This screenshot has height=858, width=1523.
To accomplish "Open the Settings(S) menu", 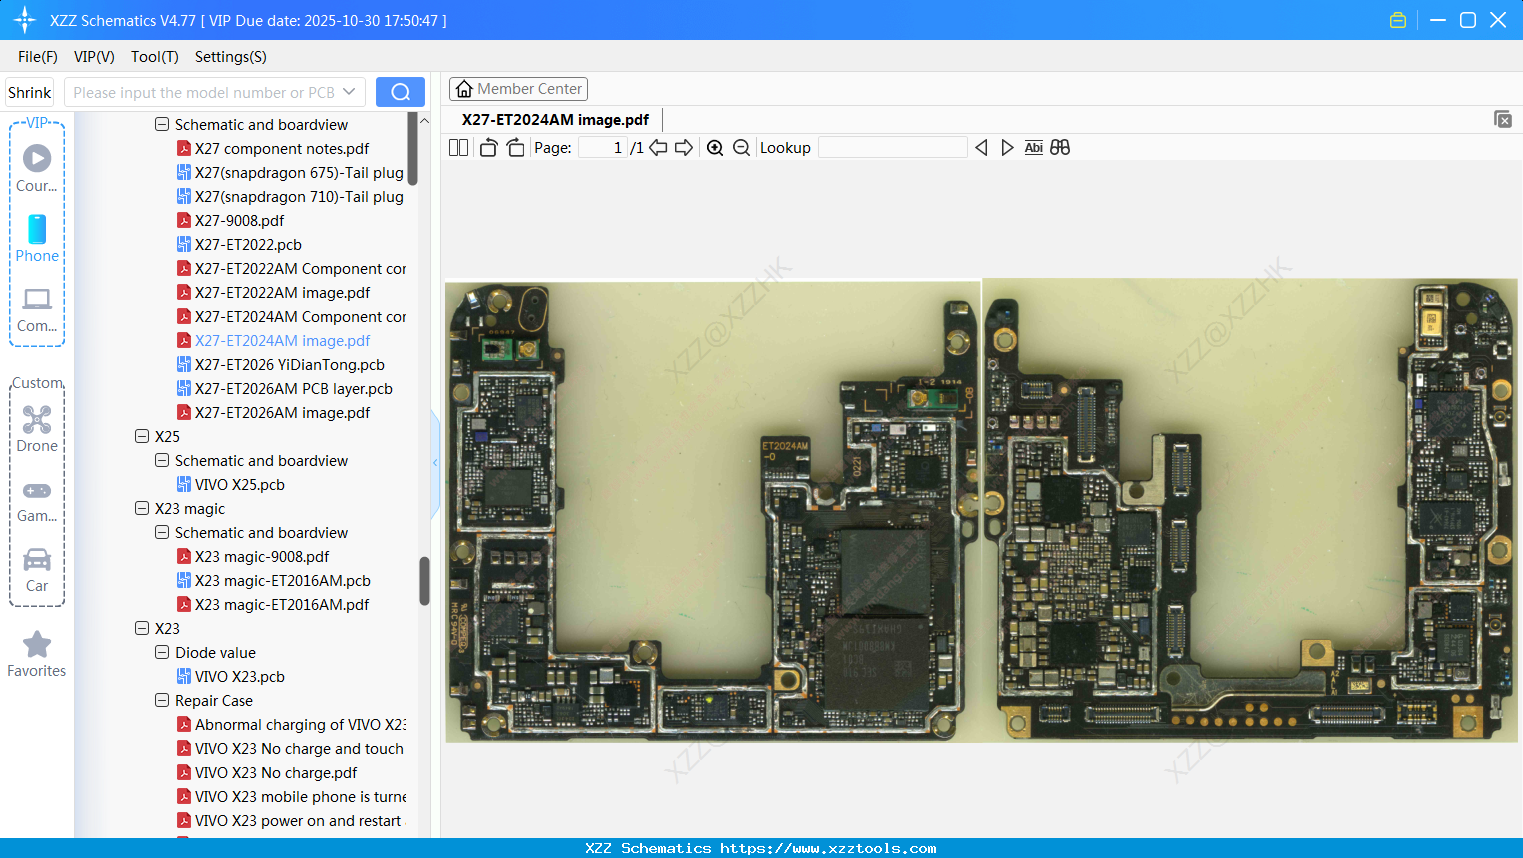I will click(x=230, y=57).
